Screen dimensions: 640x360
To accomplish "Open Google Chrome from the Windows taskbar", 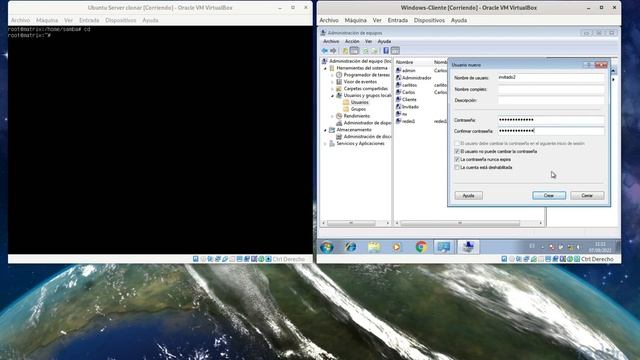I will point(421,247).
